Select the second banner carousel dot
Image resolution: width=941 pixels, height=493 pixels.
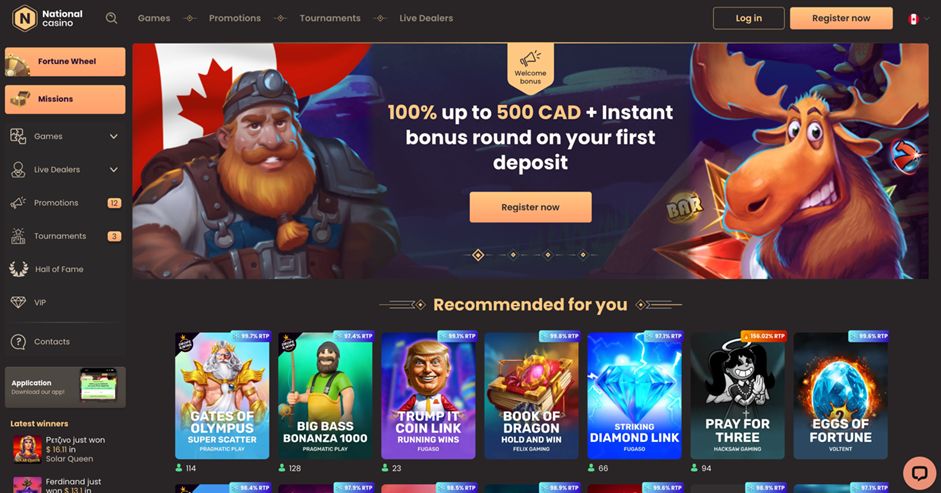pos(513,255)
